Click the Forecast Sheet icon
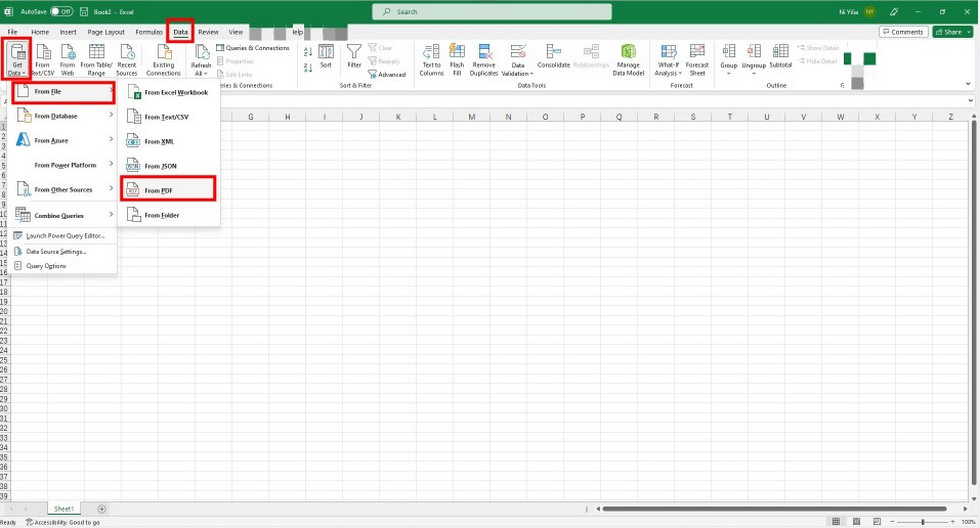Screen dimensions: 980x528 697,59
